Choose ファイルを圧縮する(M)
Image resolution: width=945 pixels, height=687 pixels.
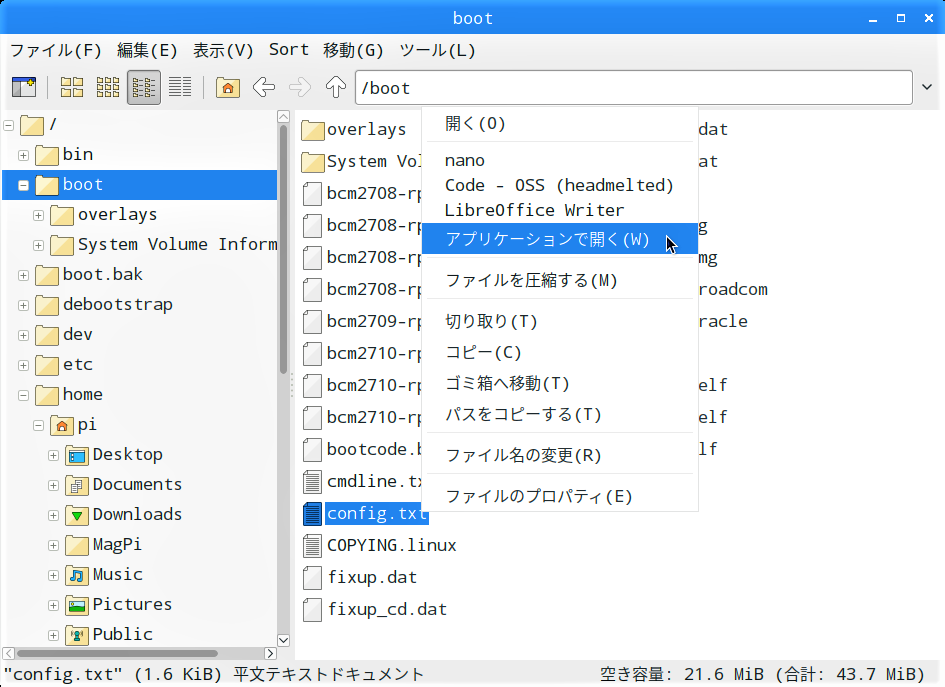tap(560, 280)
